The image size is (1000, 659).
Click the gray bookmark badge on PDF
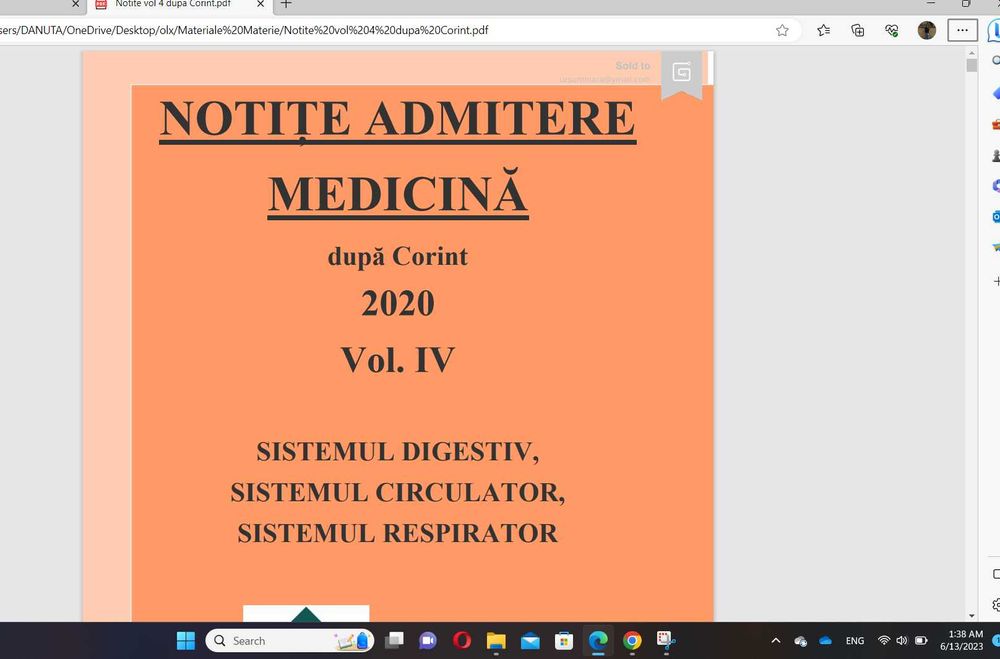(681, 75)
